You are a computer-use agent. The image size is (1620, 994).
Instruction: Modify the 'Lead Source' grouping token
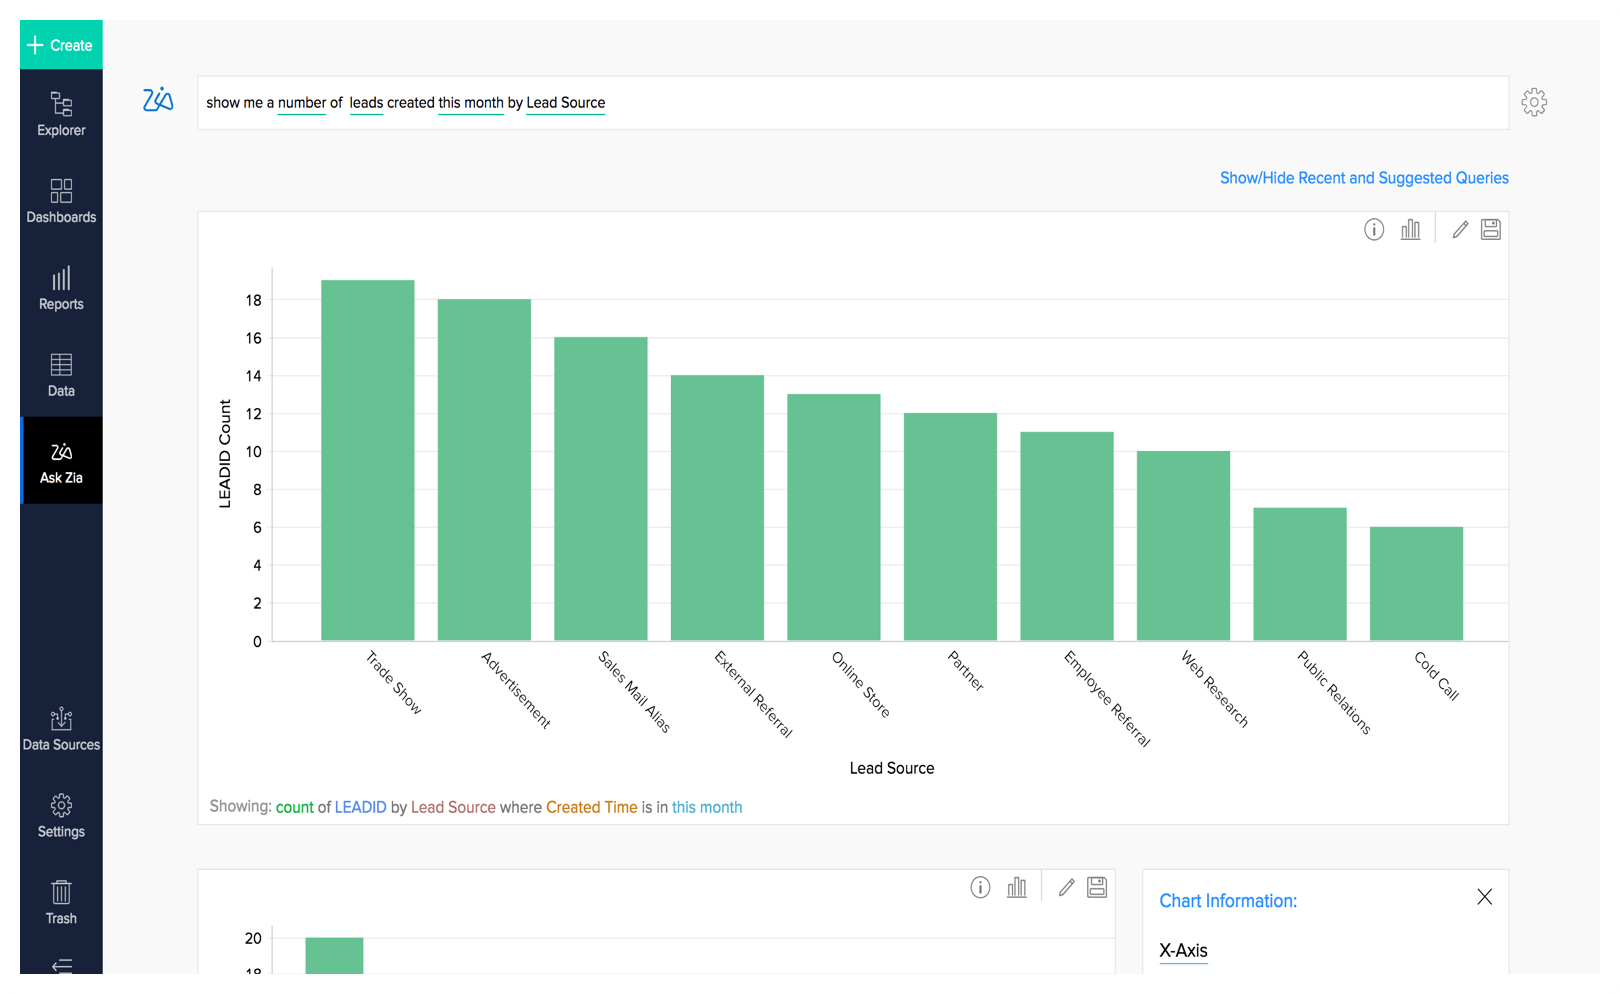click(565, 102)
